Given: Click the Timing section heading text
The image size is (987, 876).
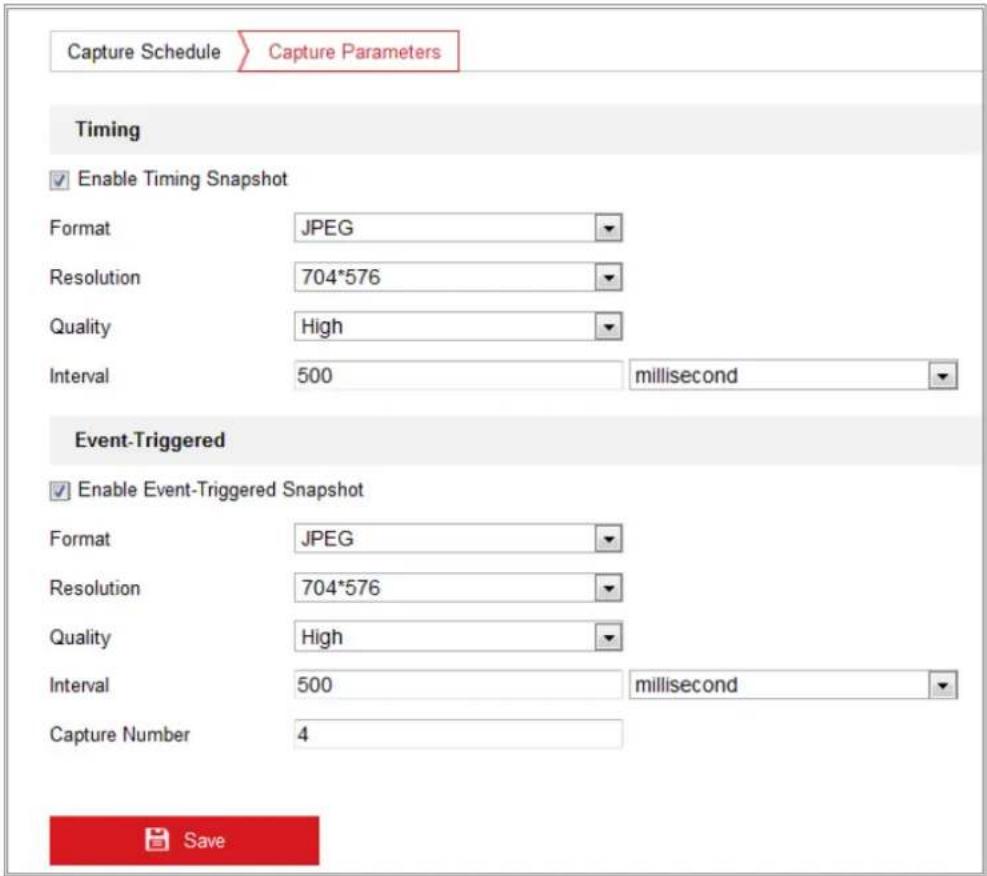Looking at the screenshot, I should (108, 130).
